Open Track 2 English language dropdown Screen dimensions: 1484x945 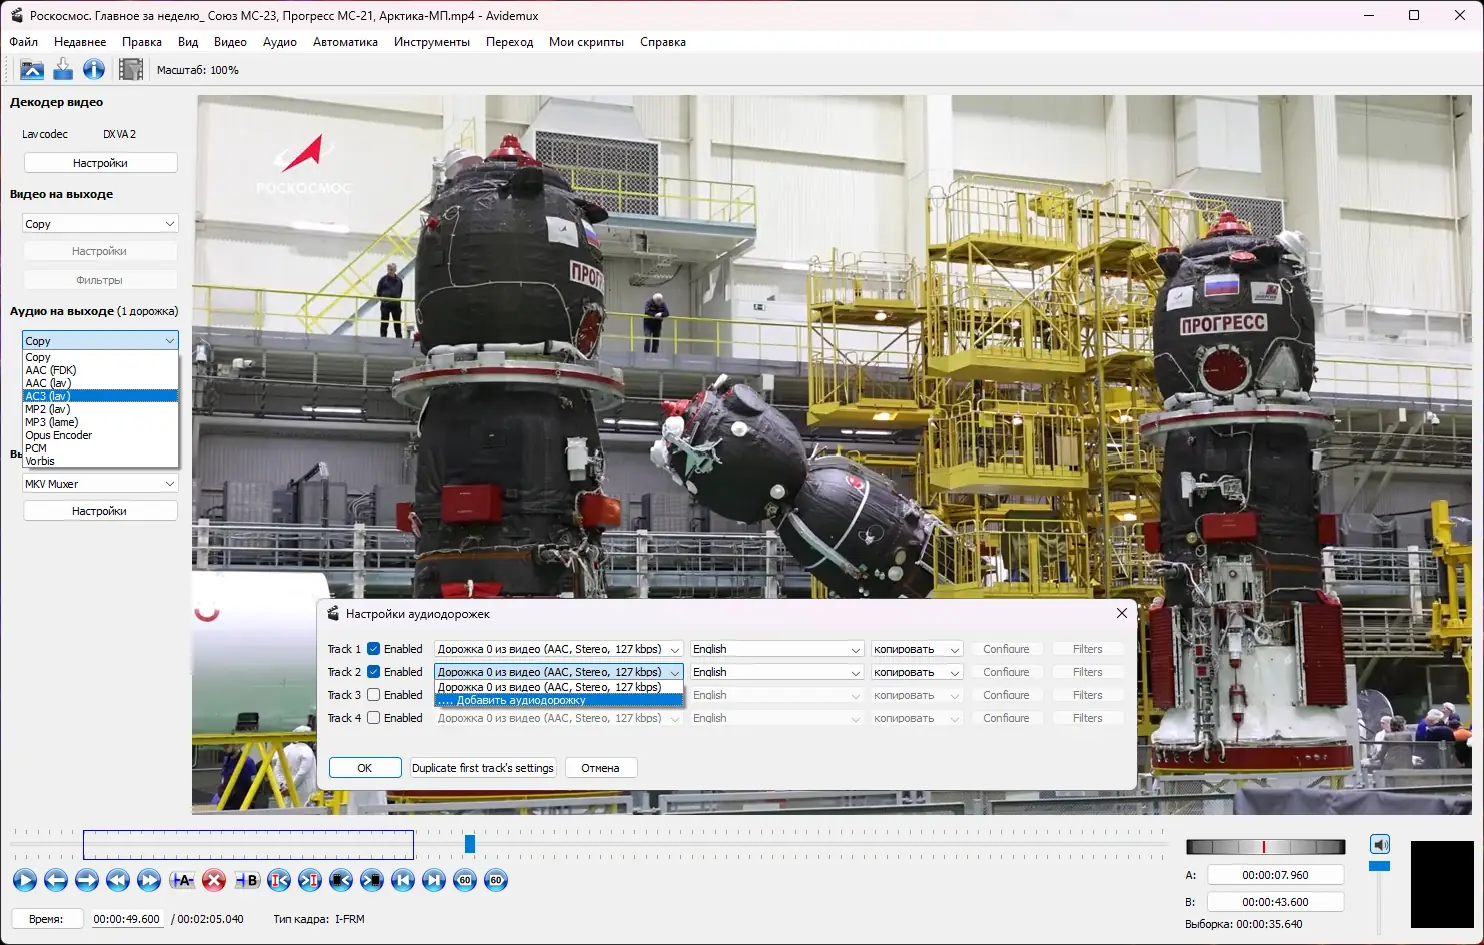click(x=777, y=672)
